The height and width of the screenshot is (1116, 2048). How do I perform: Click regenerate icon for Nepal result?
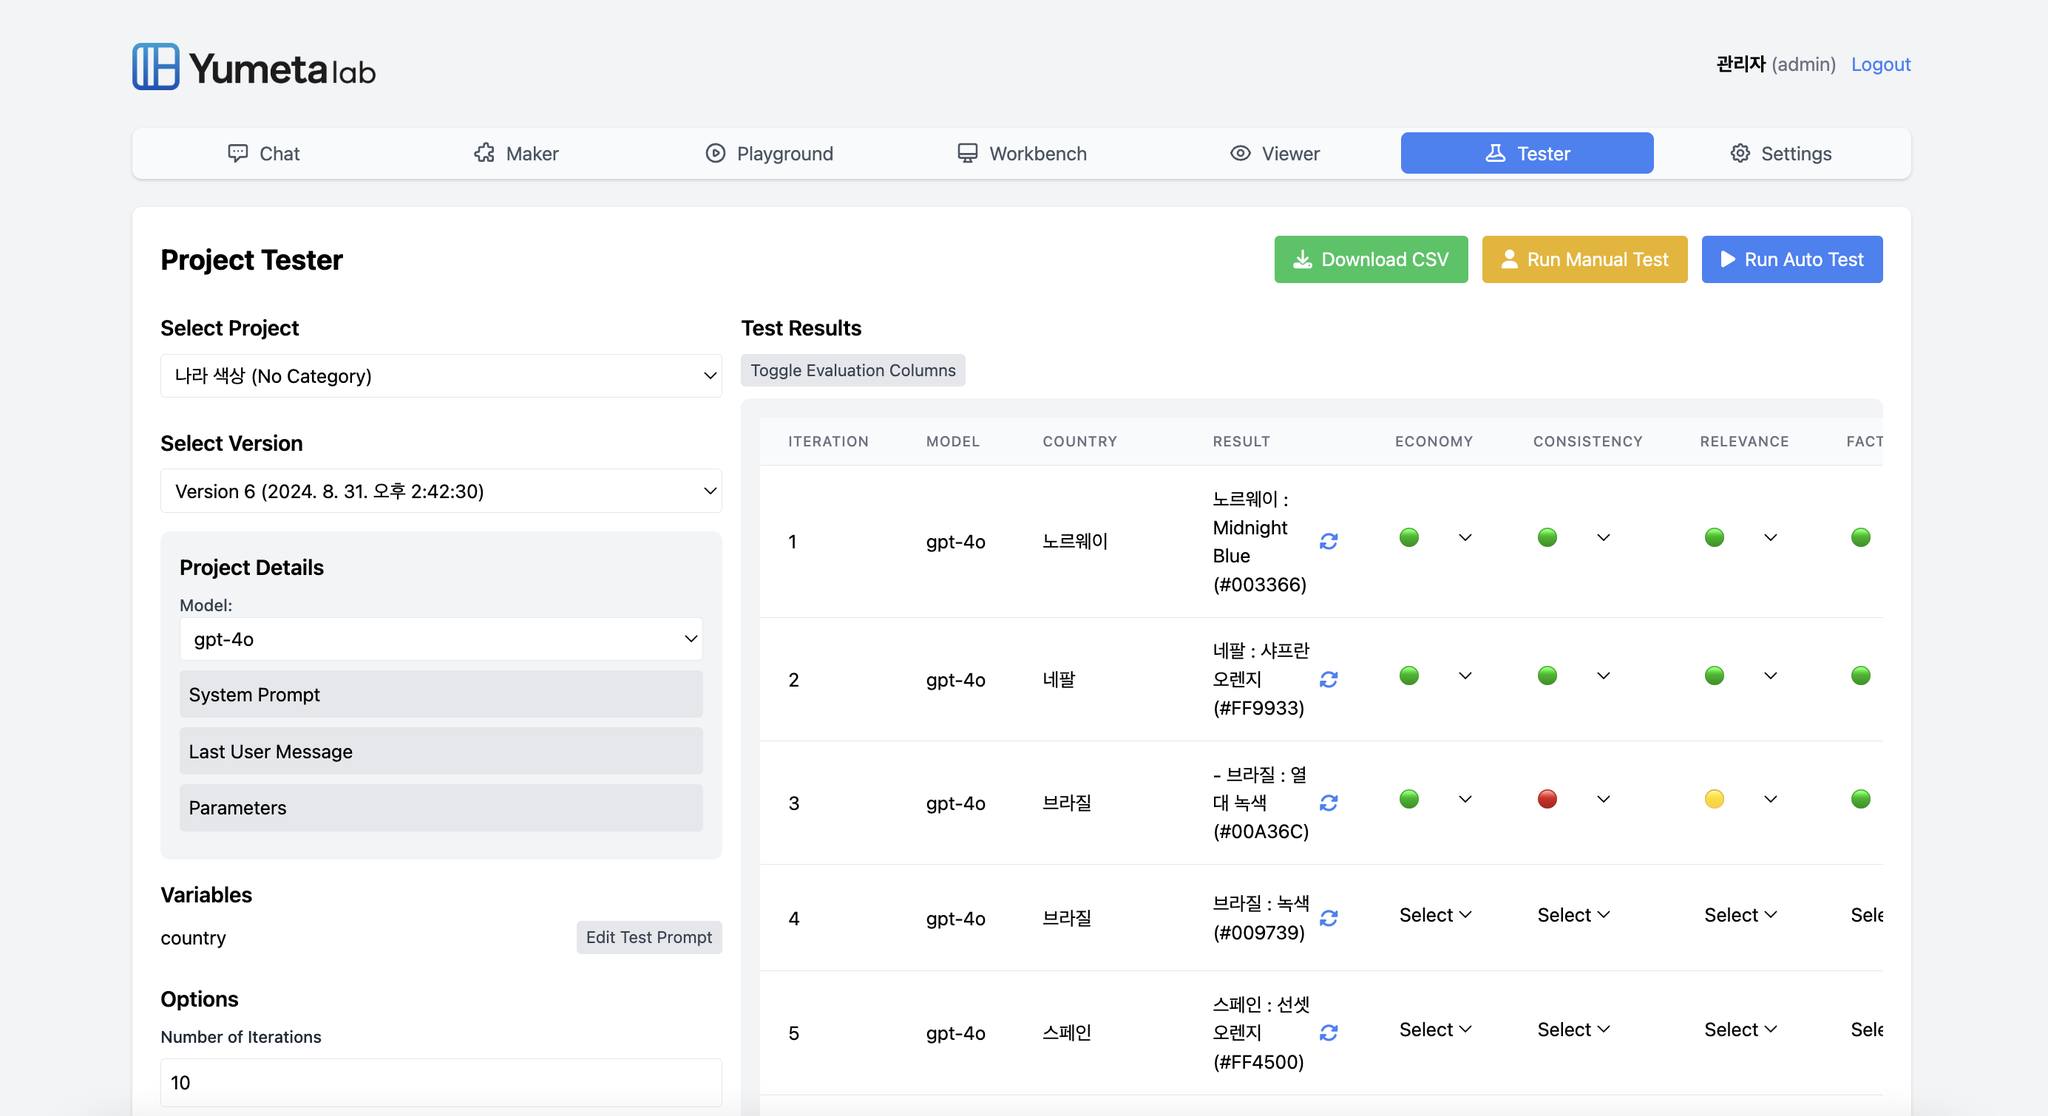1328,680
